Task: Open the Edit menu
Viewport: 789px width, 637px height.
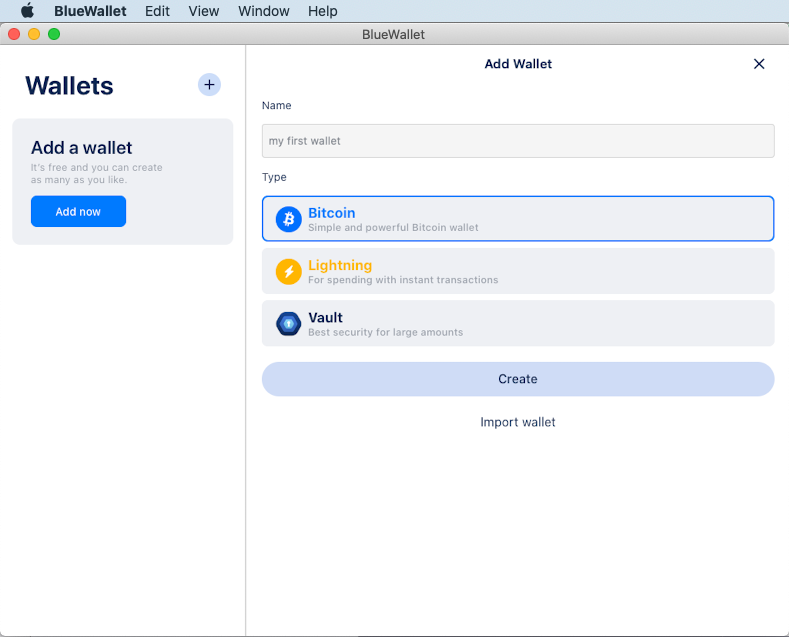Action: [x=157, y=11]
